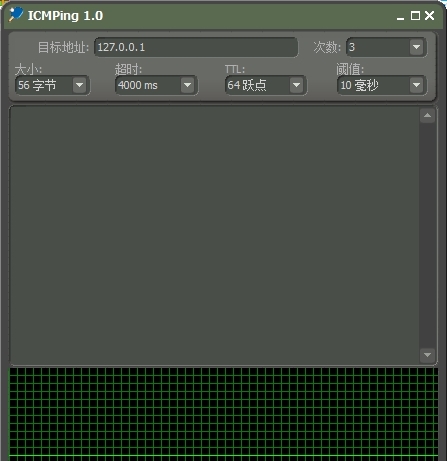Click the TTL label
The height and width of the screenshot is (461, 447).
tap(235, 69)
